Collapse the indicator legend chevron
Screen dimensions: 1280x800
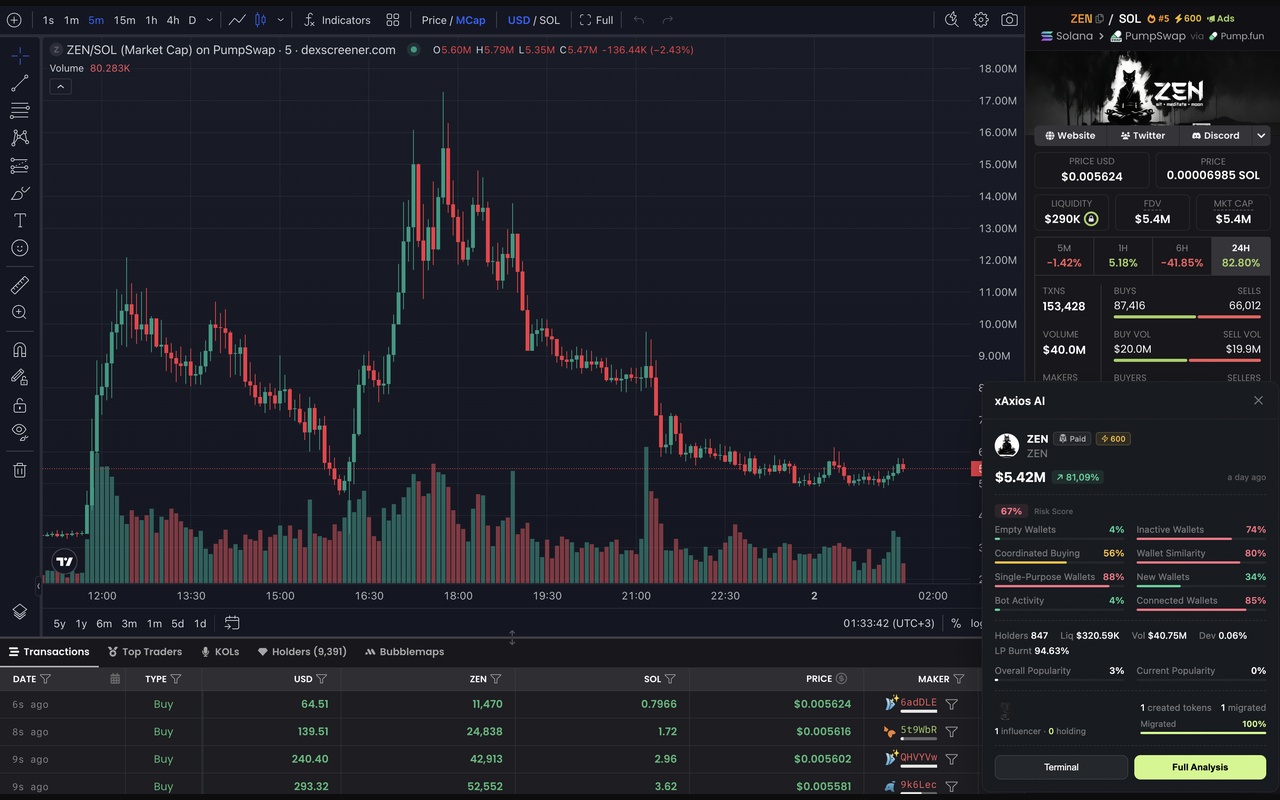click(60, 87)
